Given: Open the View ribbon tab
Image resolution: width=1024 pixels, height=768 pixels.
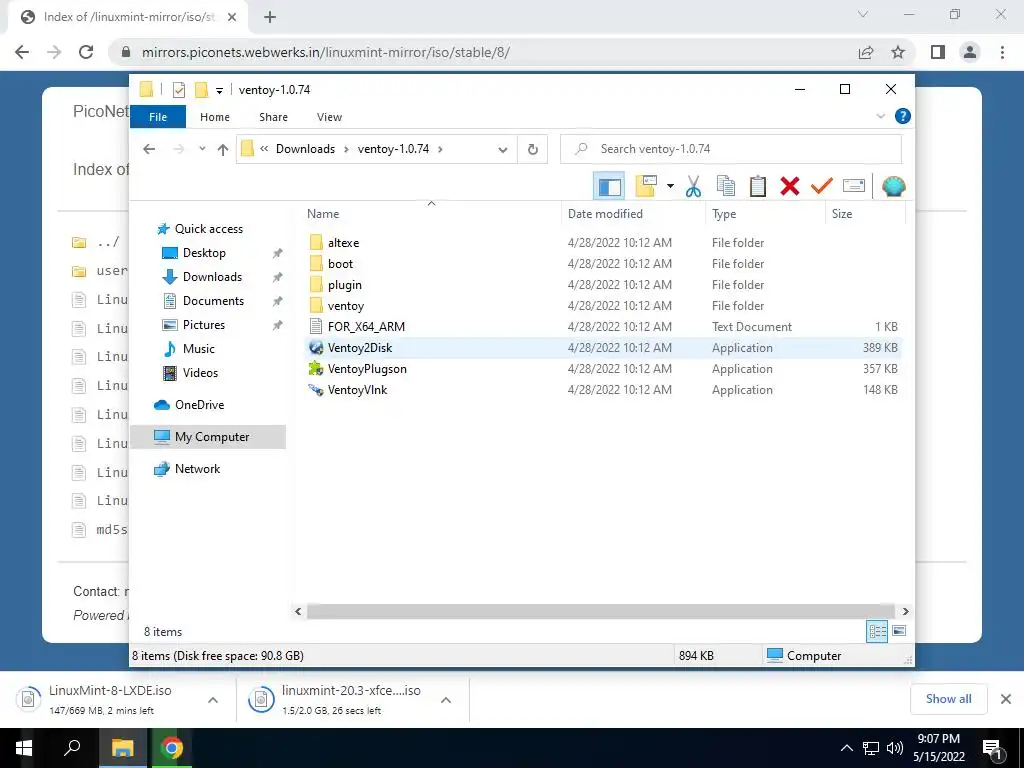Looking at the screenshot, I should tap(329, 117).
